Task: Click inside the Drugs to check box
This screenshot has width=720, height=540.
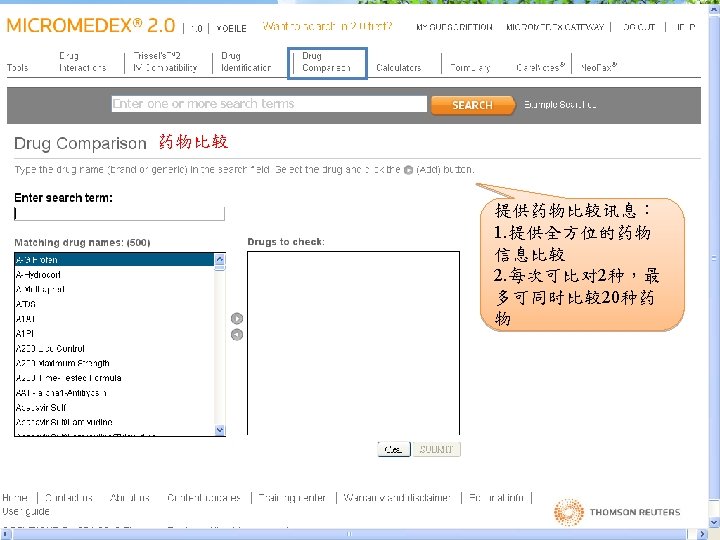Action: coord(353,343)
